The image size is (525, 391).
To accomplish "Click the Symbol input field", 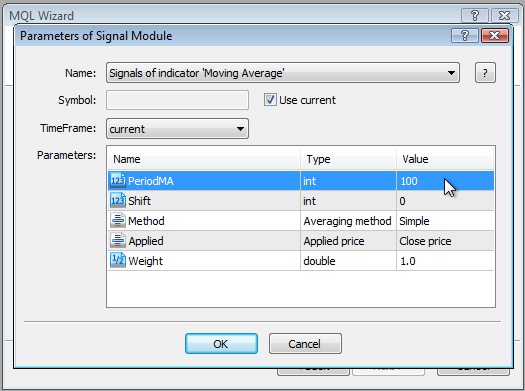I will [177, 100].
